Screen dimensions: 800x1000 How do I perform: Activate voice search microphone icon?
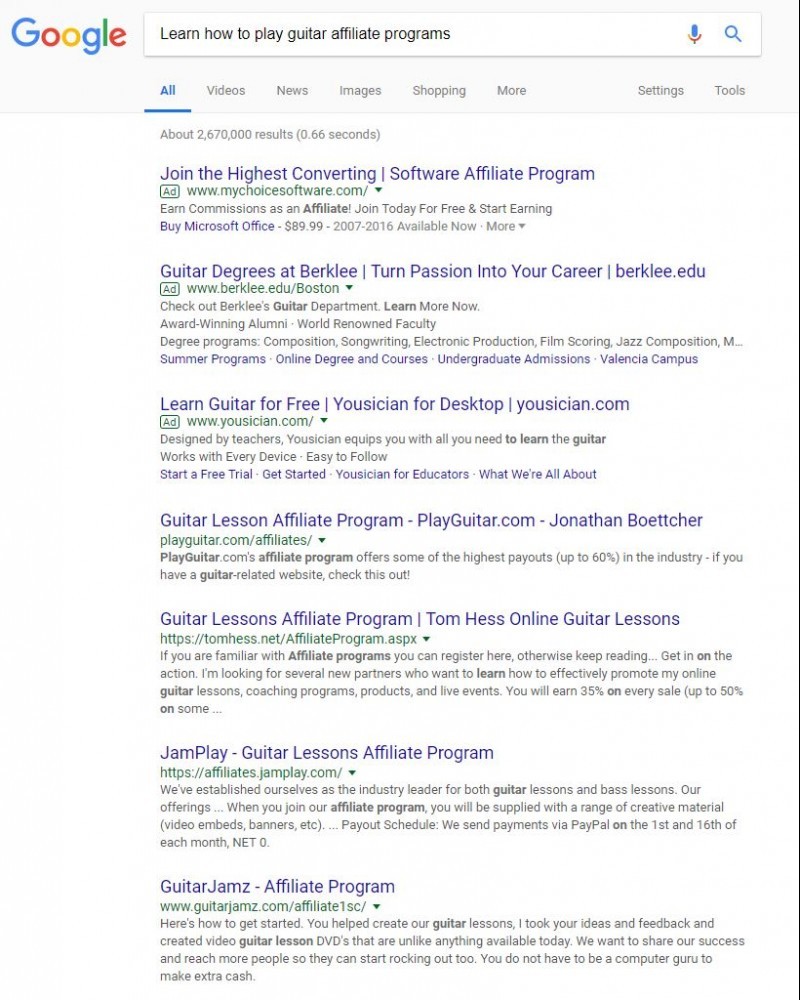694,33
